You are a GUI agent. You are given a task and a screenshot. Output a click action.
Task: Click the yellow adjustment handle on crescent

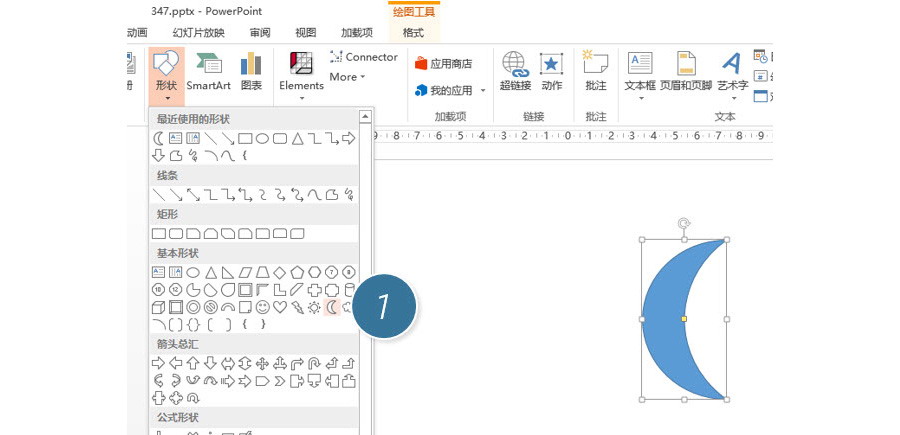(684, 319)
